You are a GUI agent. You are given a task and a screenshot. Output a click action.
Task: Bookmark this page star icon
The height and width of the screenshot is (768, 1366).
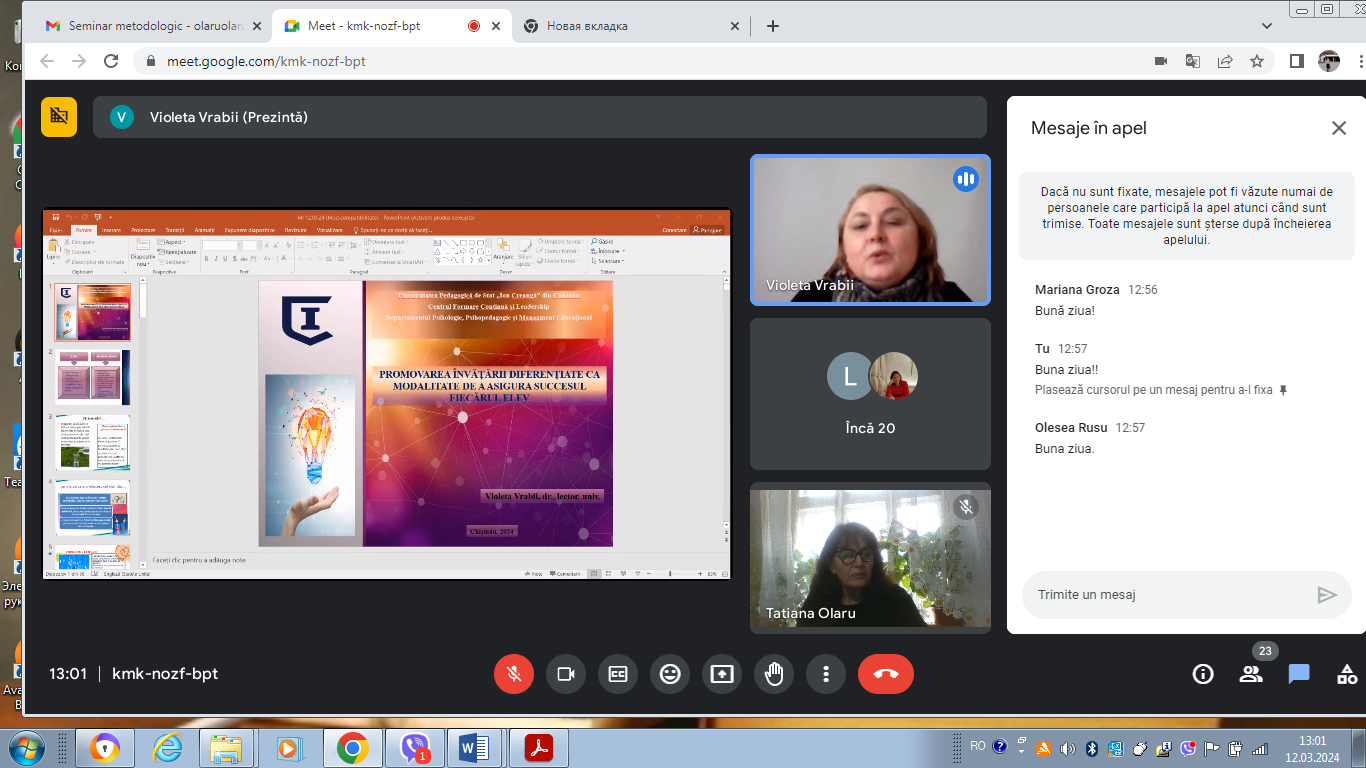(1257, 61)
